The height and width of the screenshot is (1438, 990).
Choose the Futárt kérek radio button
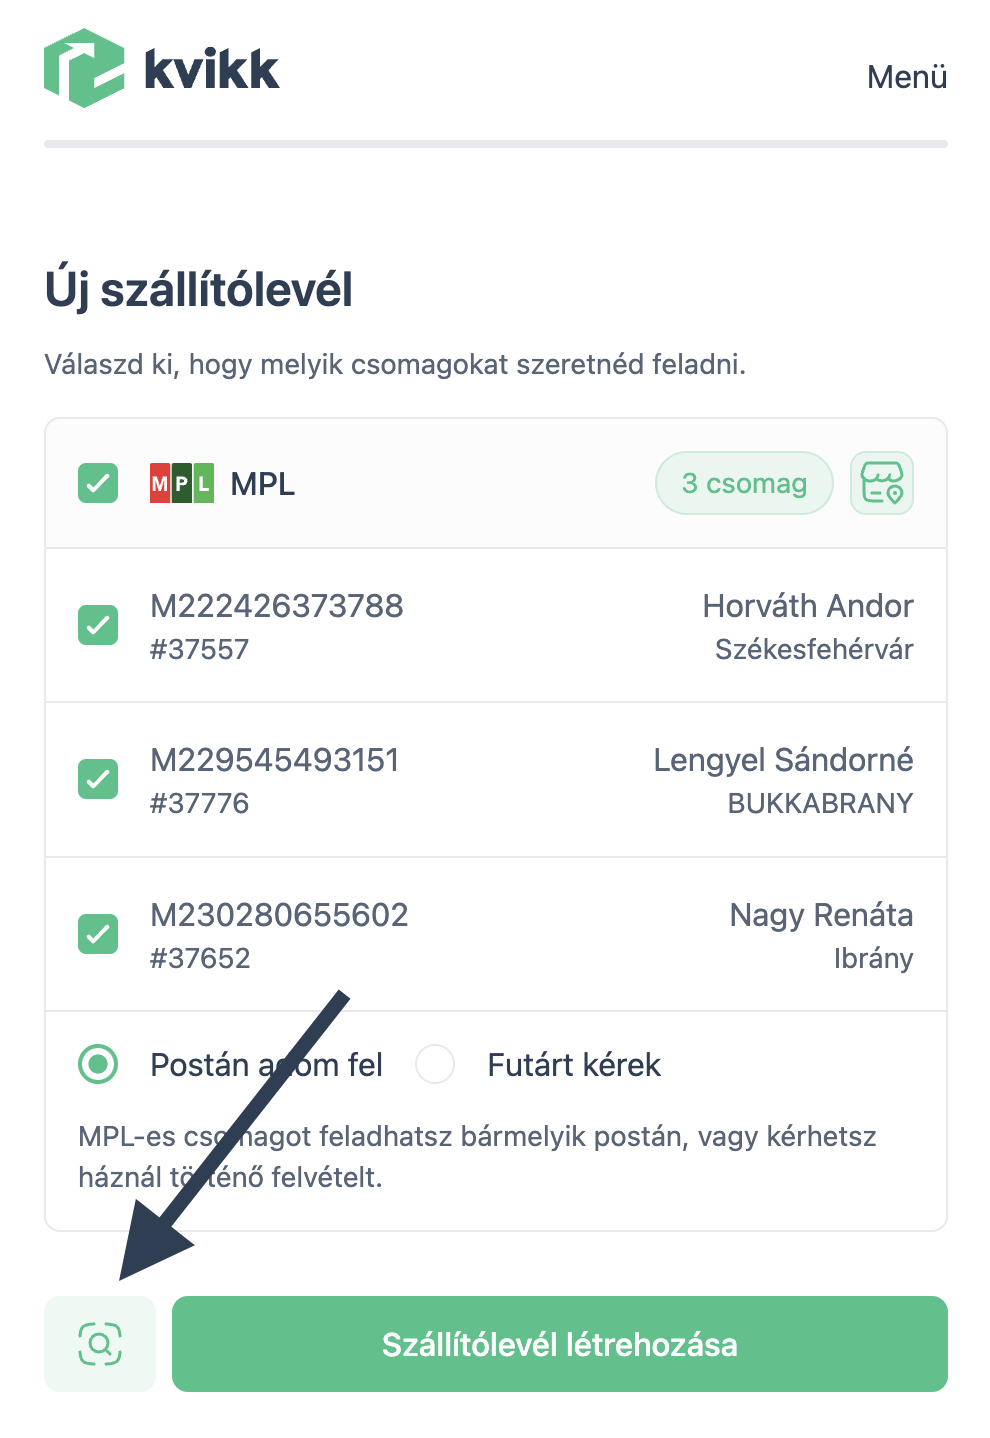pos(435,1064)
